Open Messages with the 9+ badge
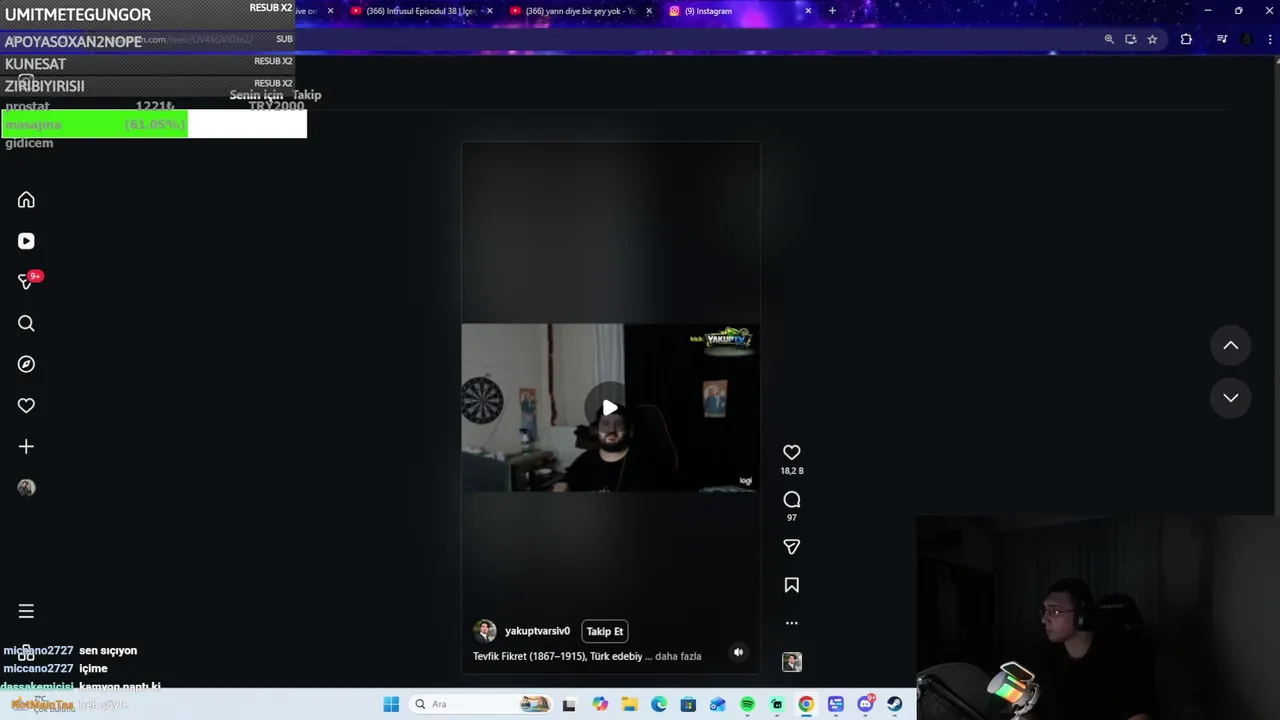This screenshot has width=1280, height=720. (x=26, y=282)
